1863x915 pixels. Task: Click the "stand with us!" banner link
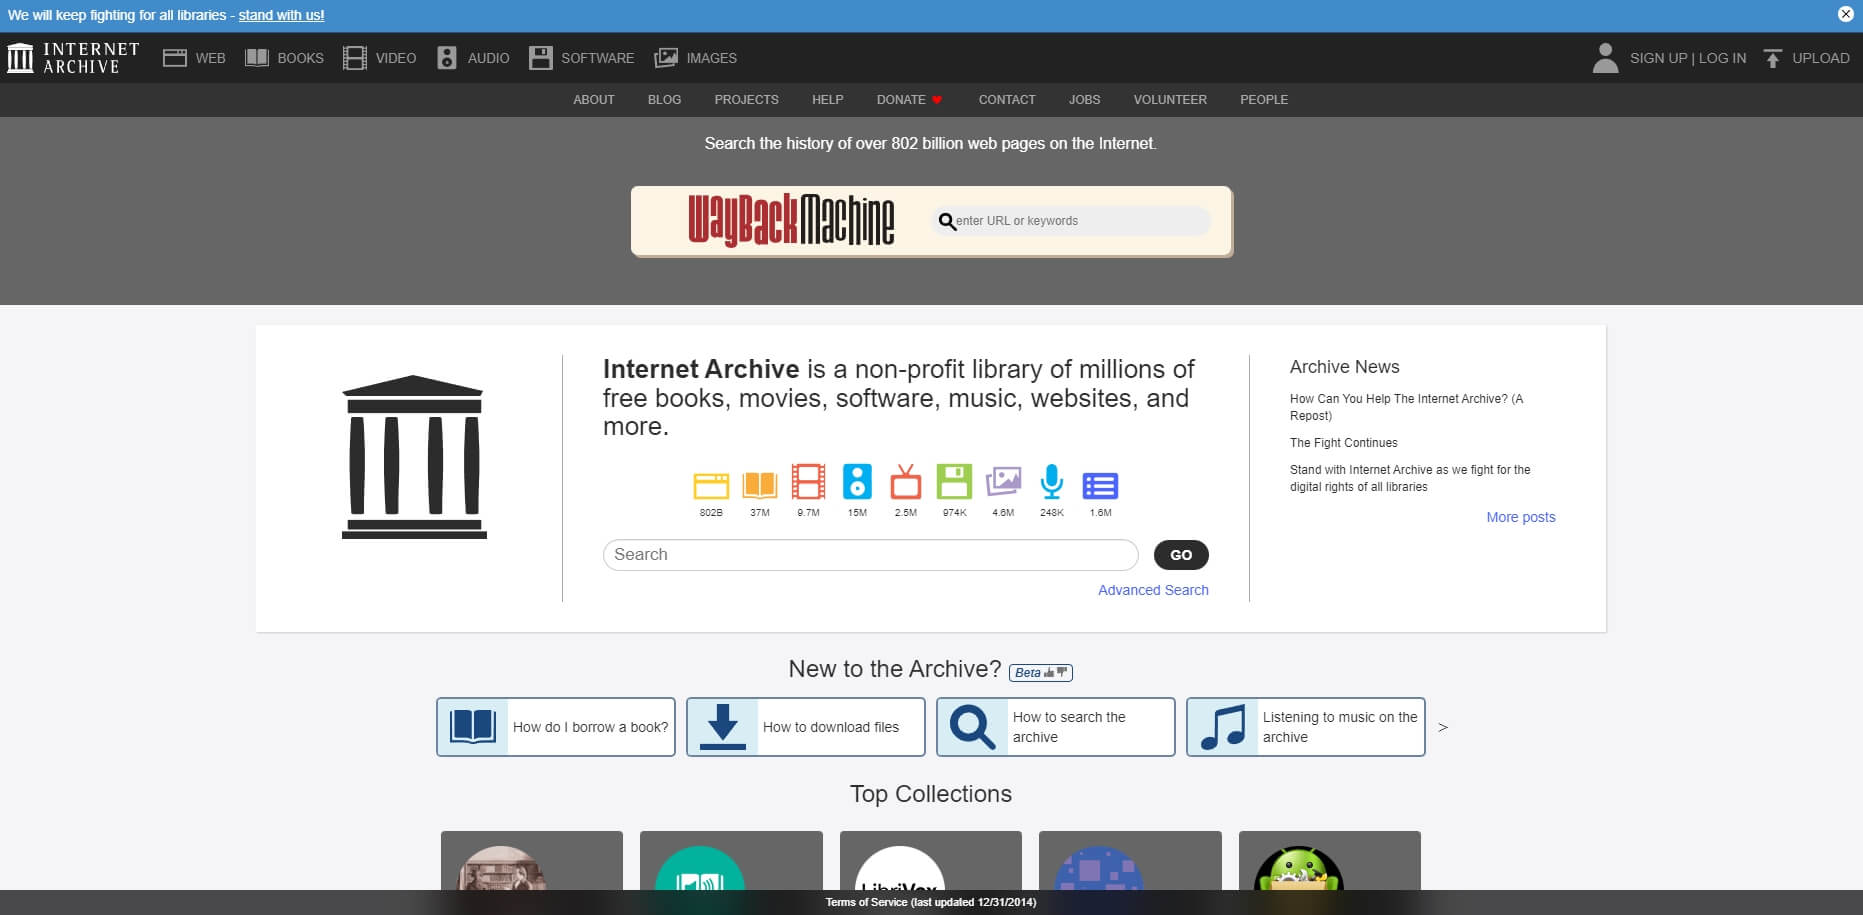[281, 15]
